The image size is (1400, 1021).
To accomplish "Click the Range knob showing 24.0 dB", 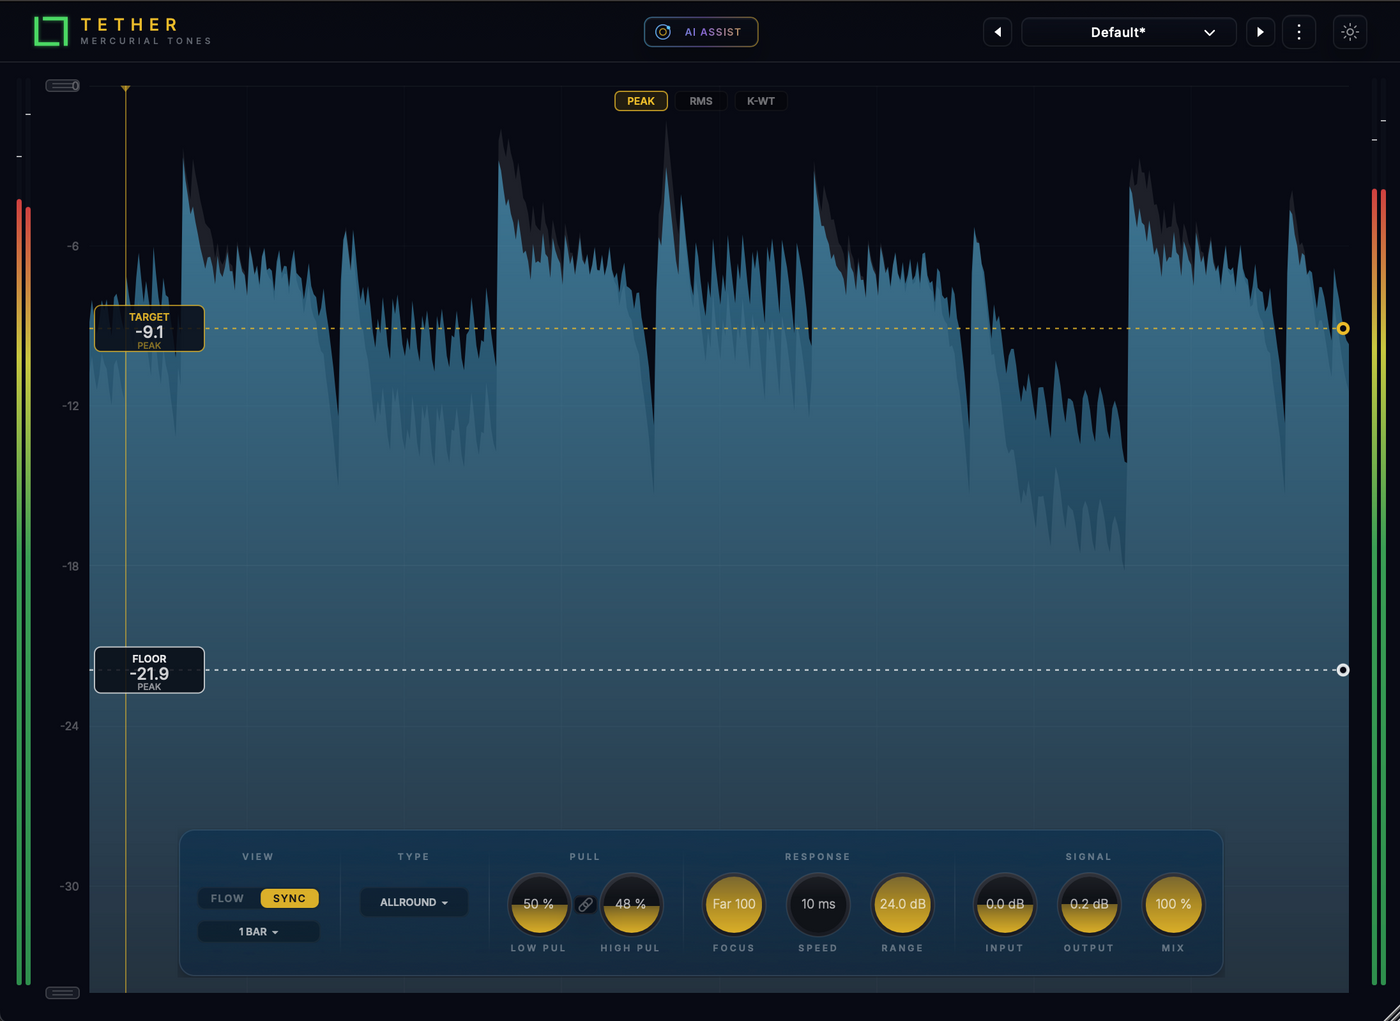I will (902, 904).
